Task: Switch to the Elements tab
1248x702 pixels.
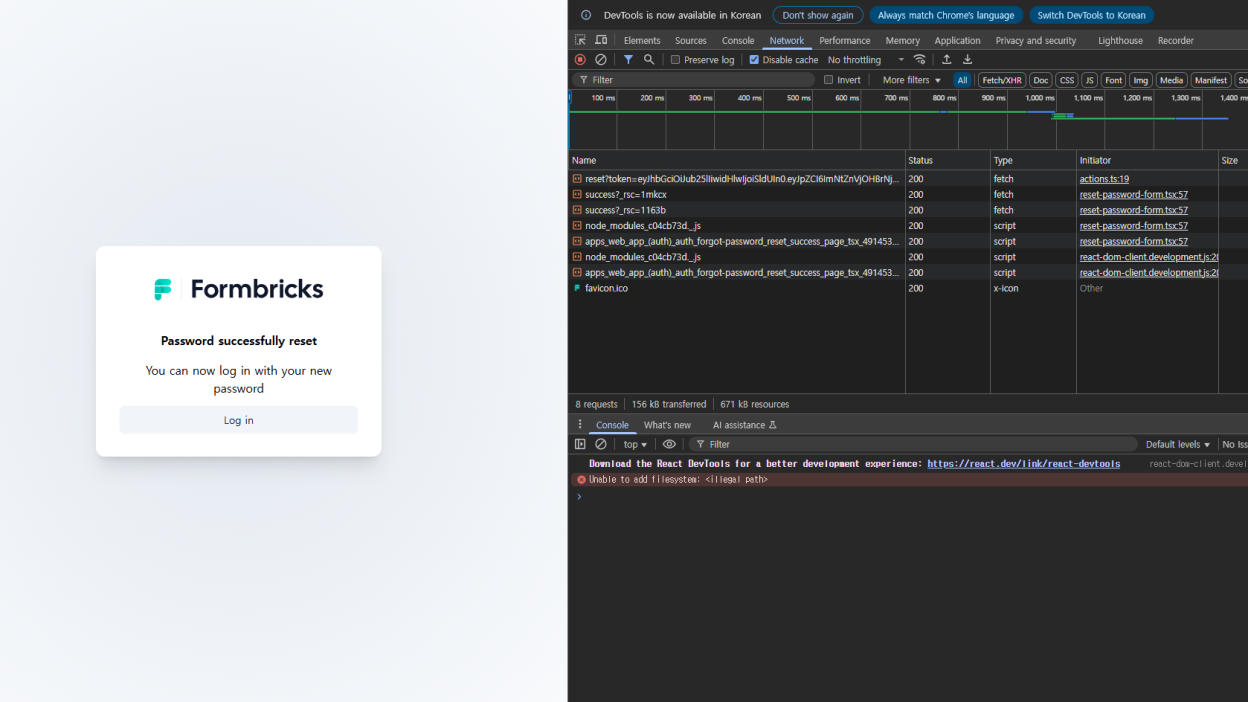Action: tap(642, 40)
